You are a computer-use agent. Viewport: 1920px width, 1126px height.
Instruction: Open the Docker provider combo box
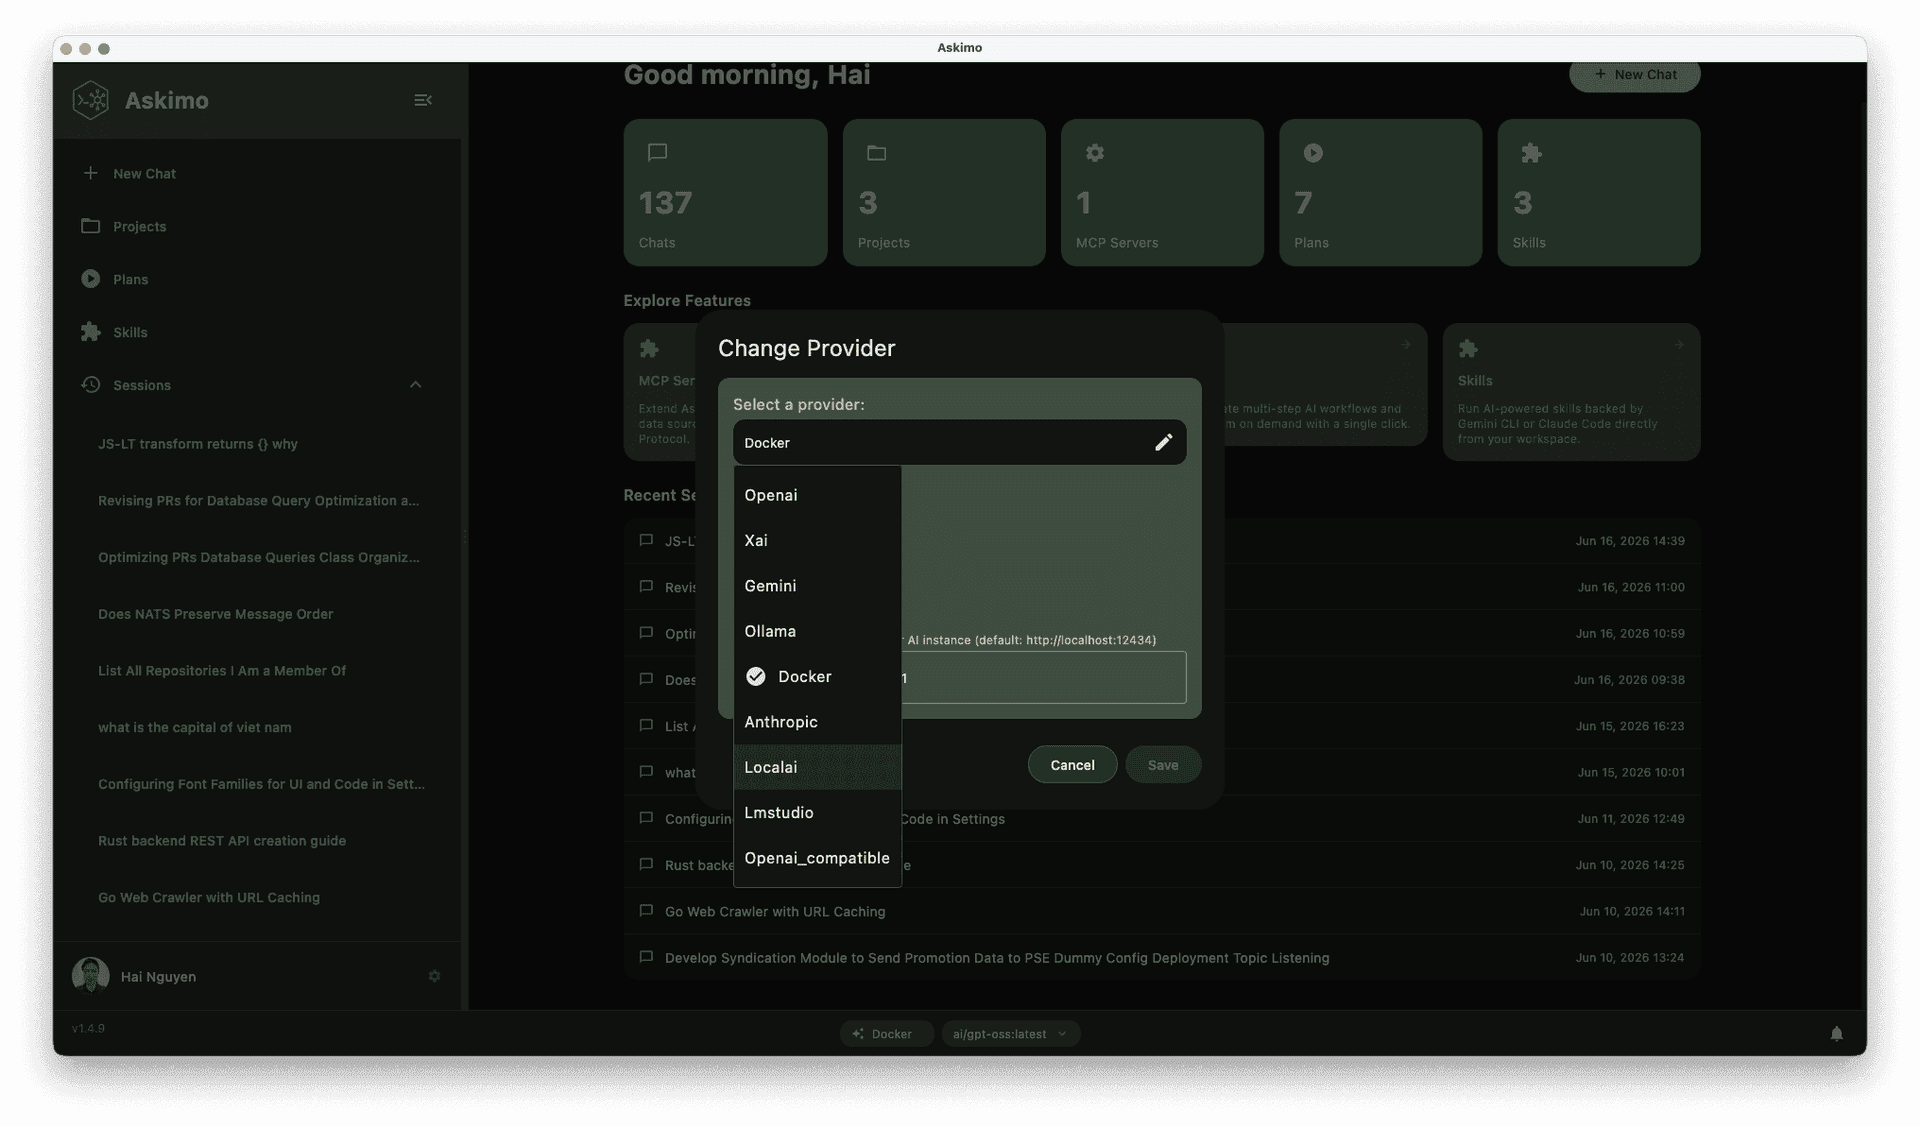click(x=959, y=442)
